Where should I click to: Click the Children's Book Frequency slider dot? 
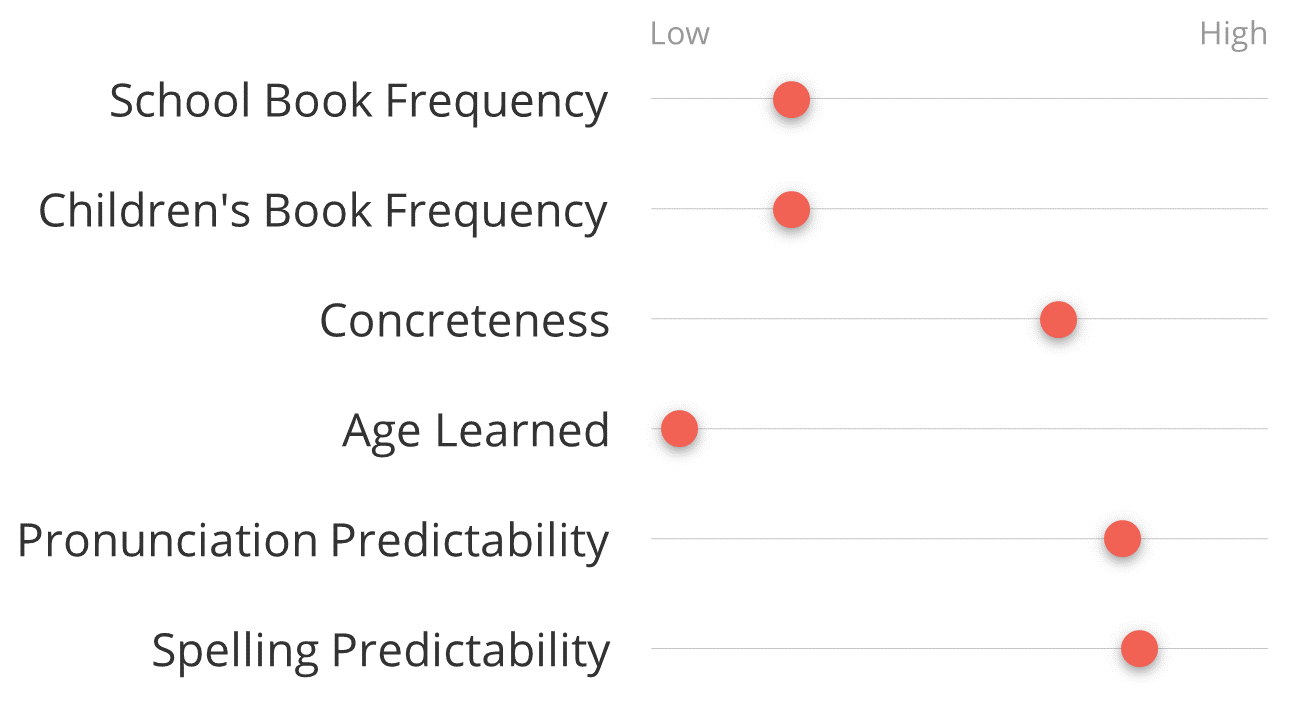click(791, 210)
